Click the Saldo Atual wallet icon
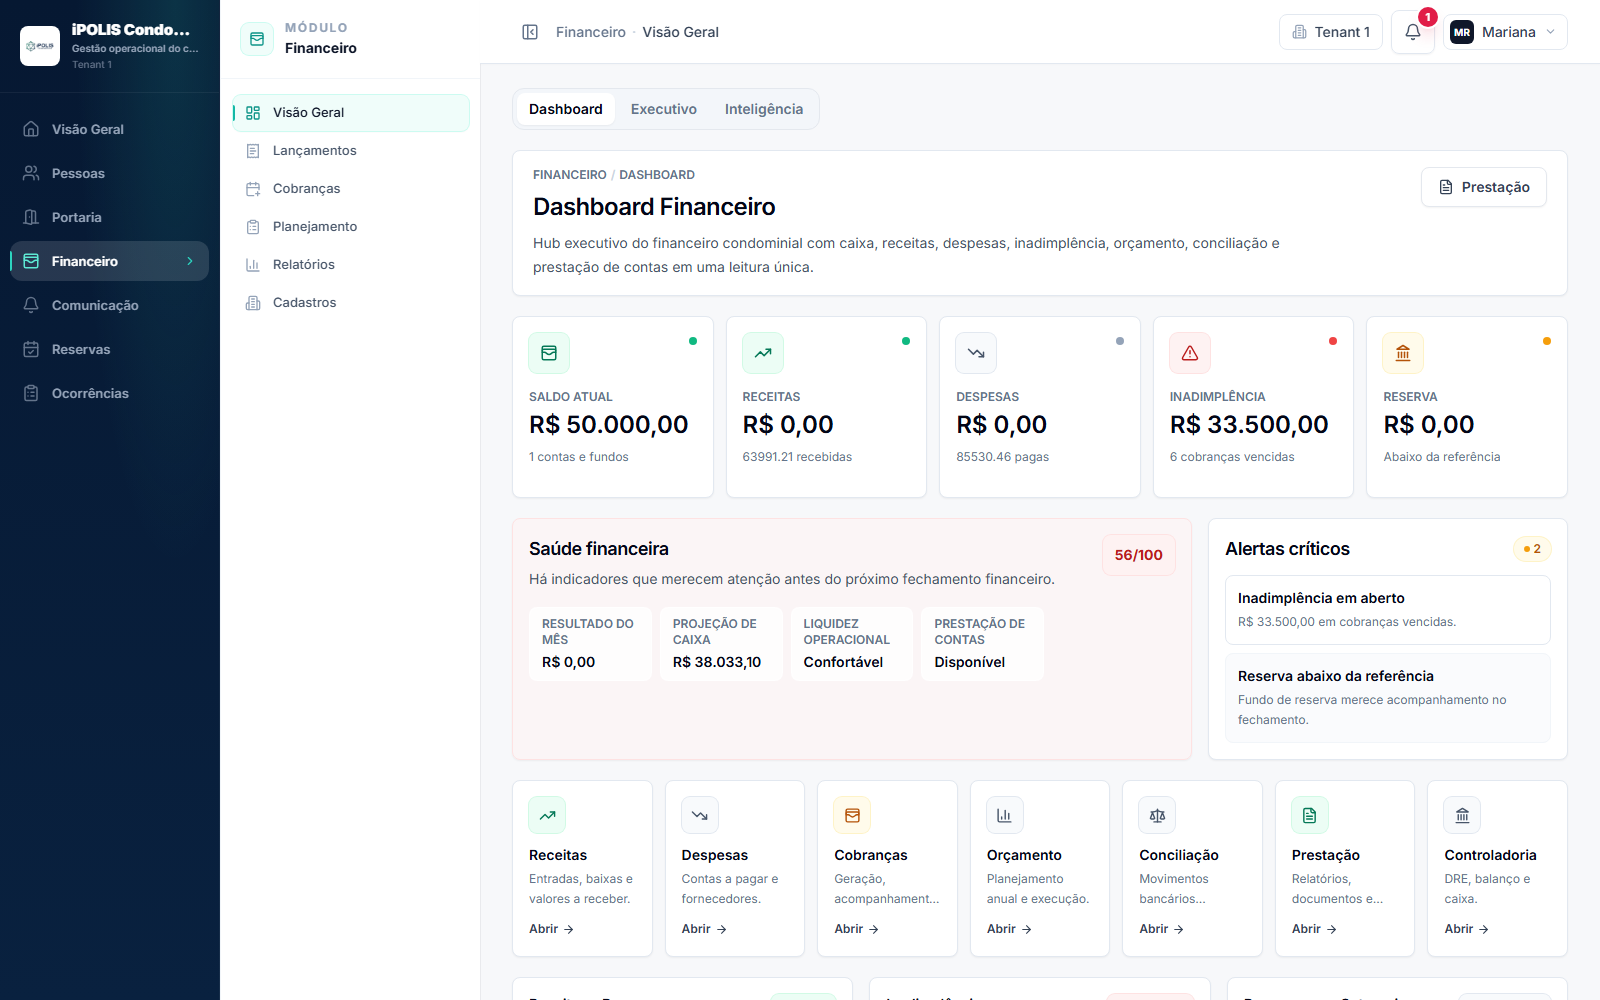Image resolution: width=1600 pixels, height=1000 pixels. 549,353
